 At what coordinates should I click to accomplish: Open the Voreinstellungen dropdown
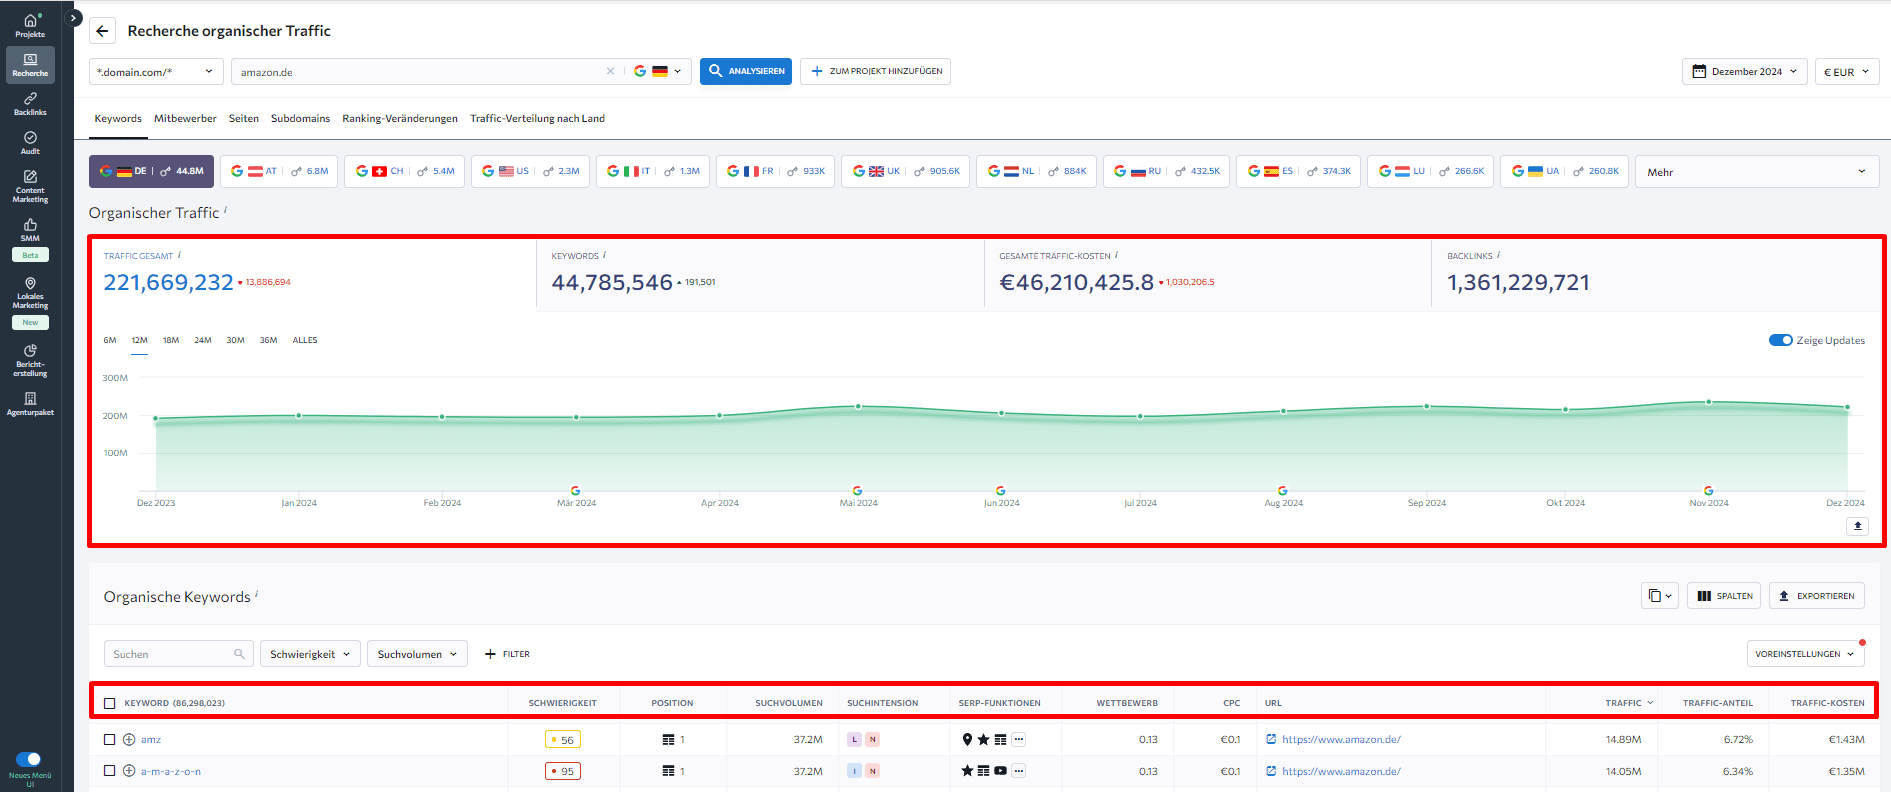point(1805,654)
